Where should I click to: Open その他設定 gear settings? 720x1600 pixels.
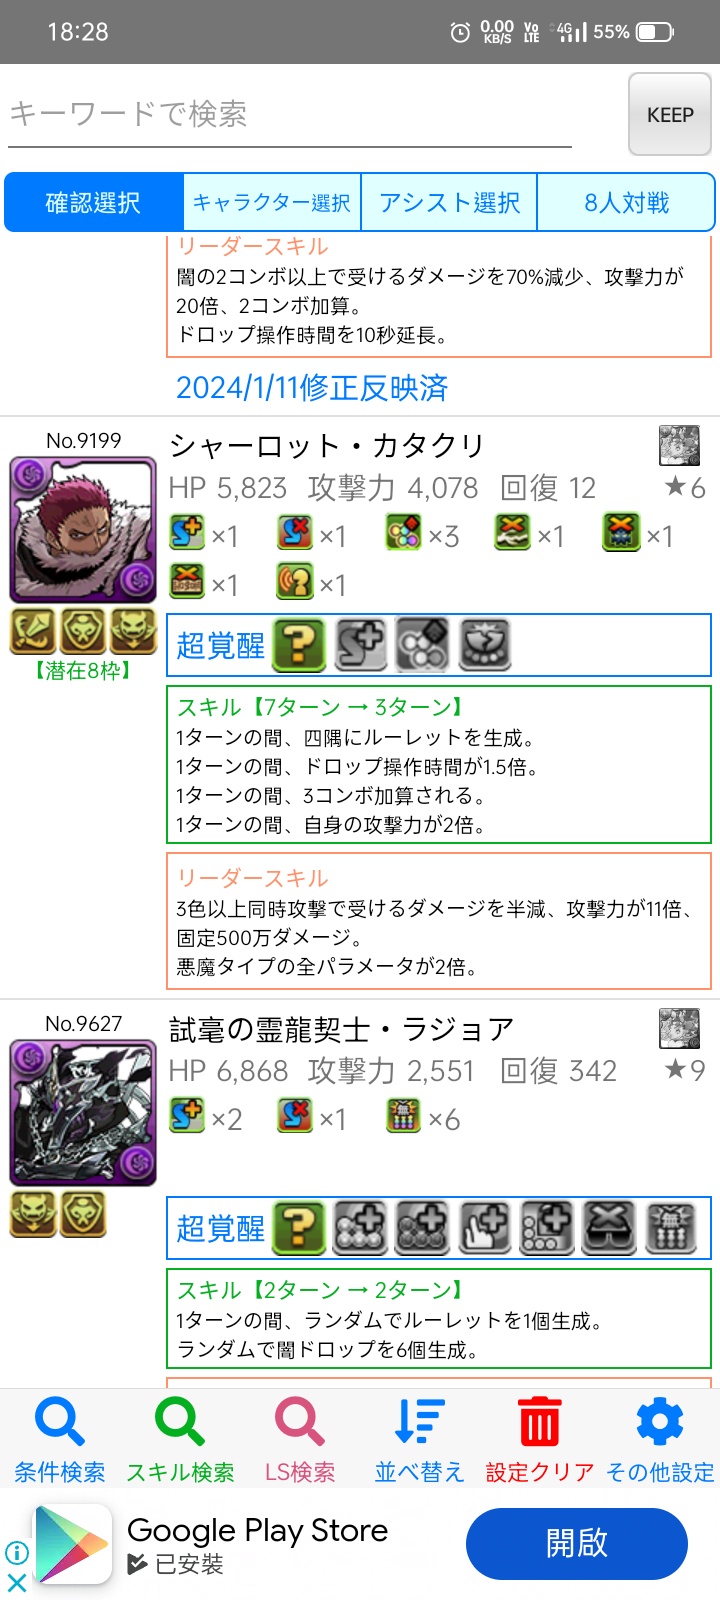[x=660, y=1440]
